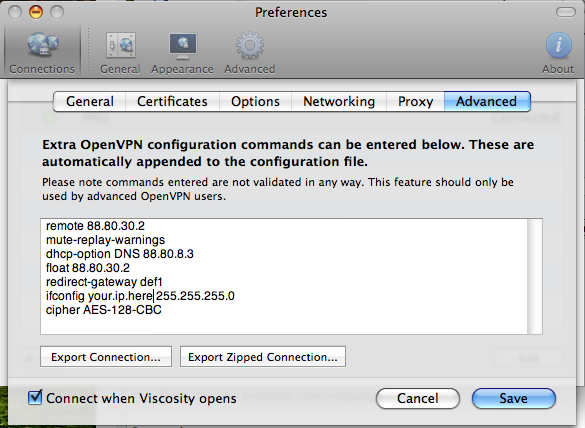Open the About info icon

[559, 45]
